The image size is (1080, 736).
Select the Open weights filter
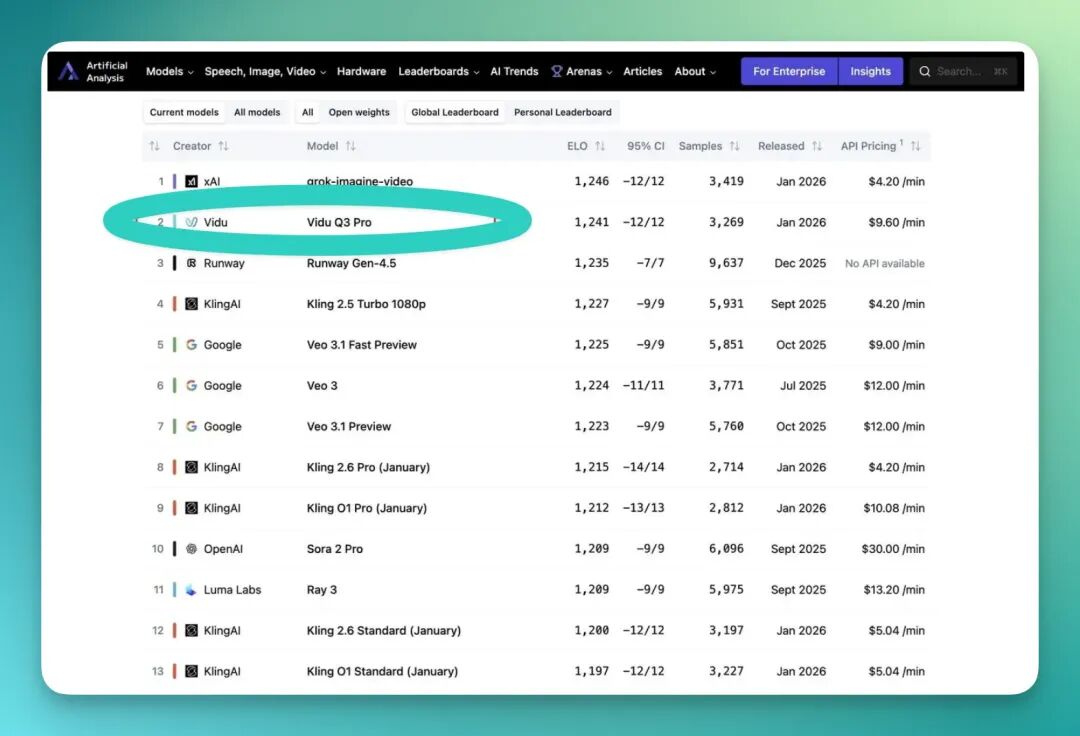pos(359,112)
